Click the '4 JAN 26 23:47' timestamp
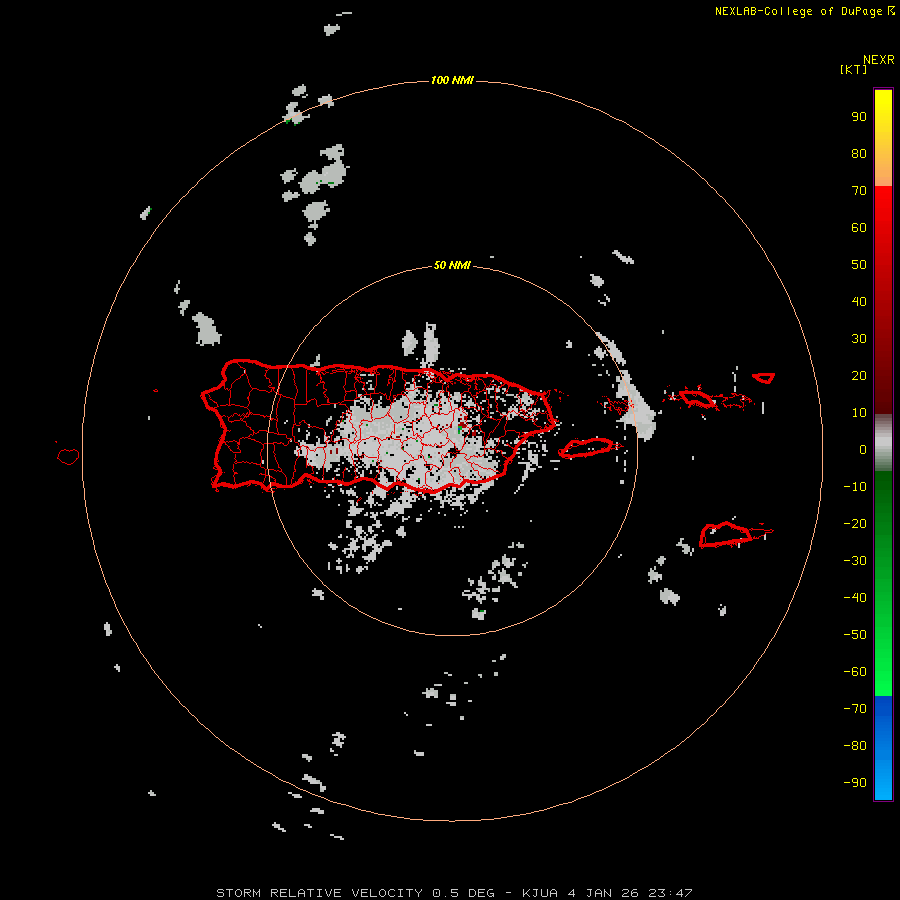This screenshot has width=900, height=900. click(x=630, y=893)
